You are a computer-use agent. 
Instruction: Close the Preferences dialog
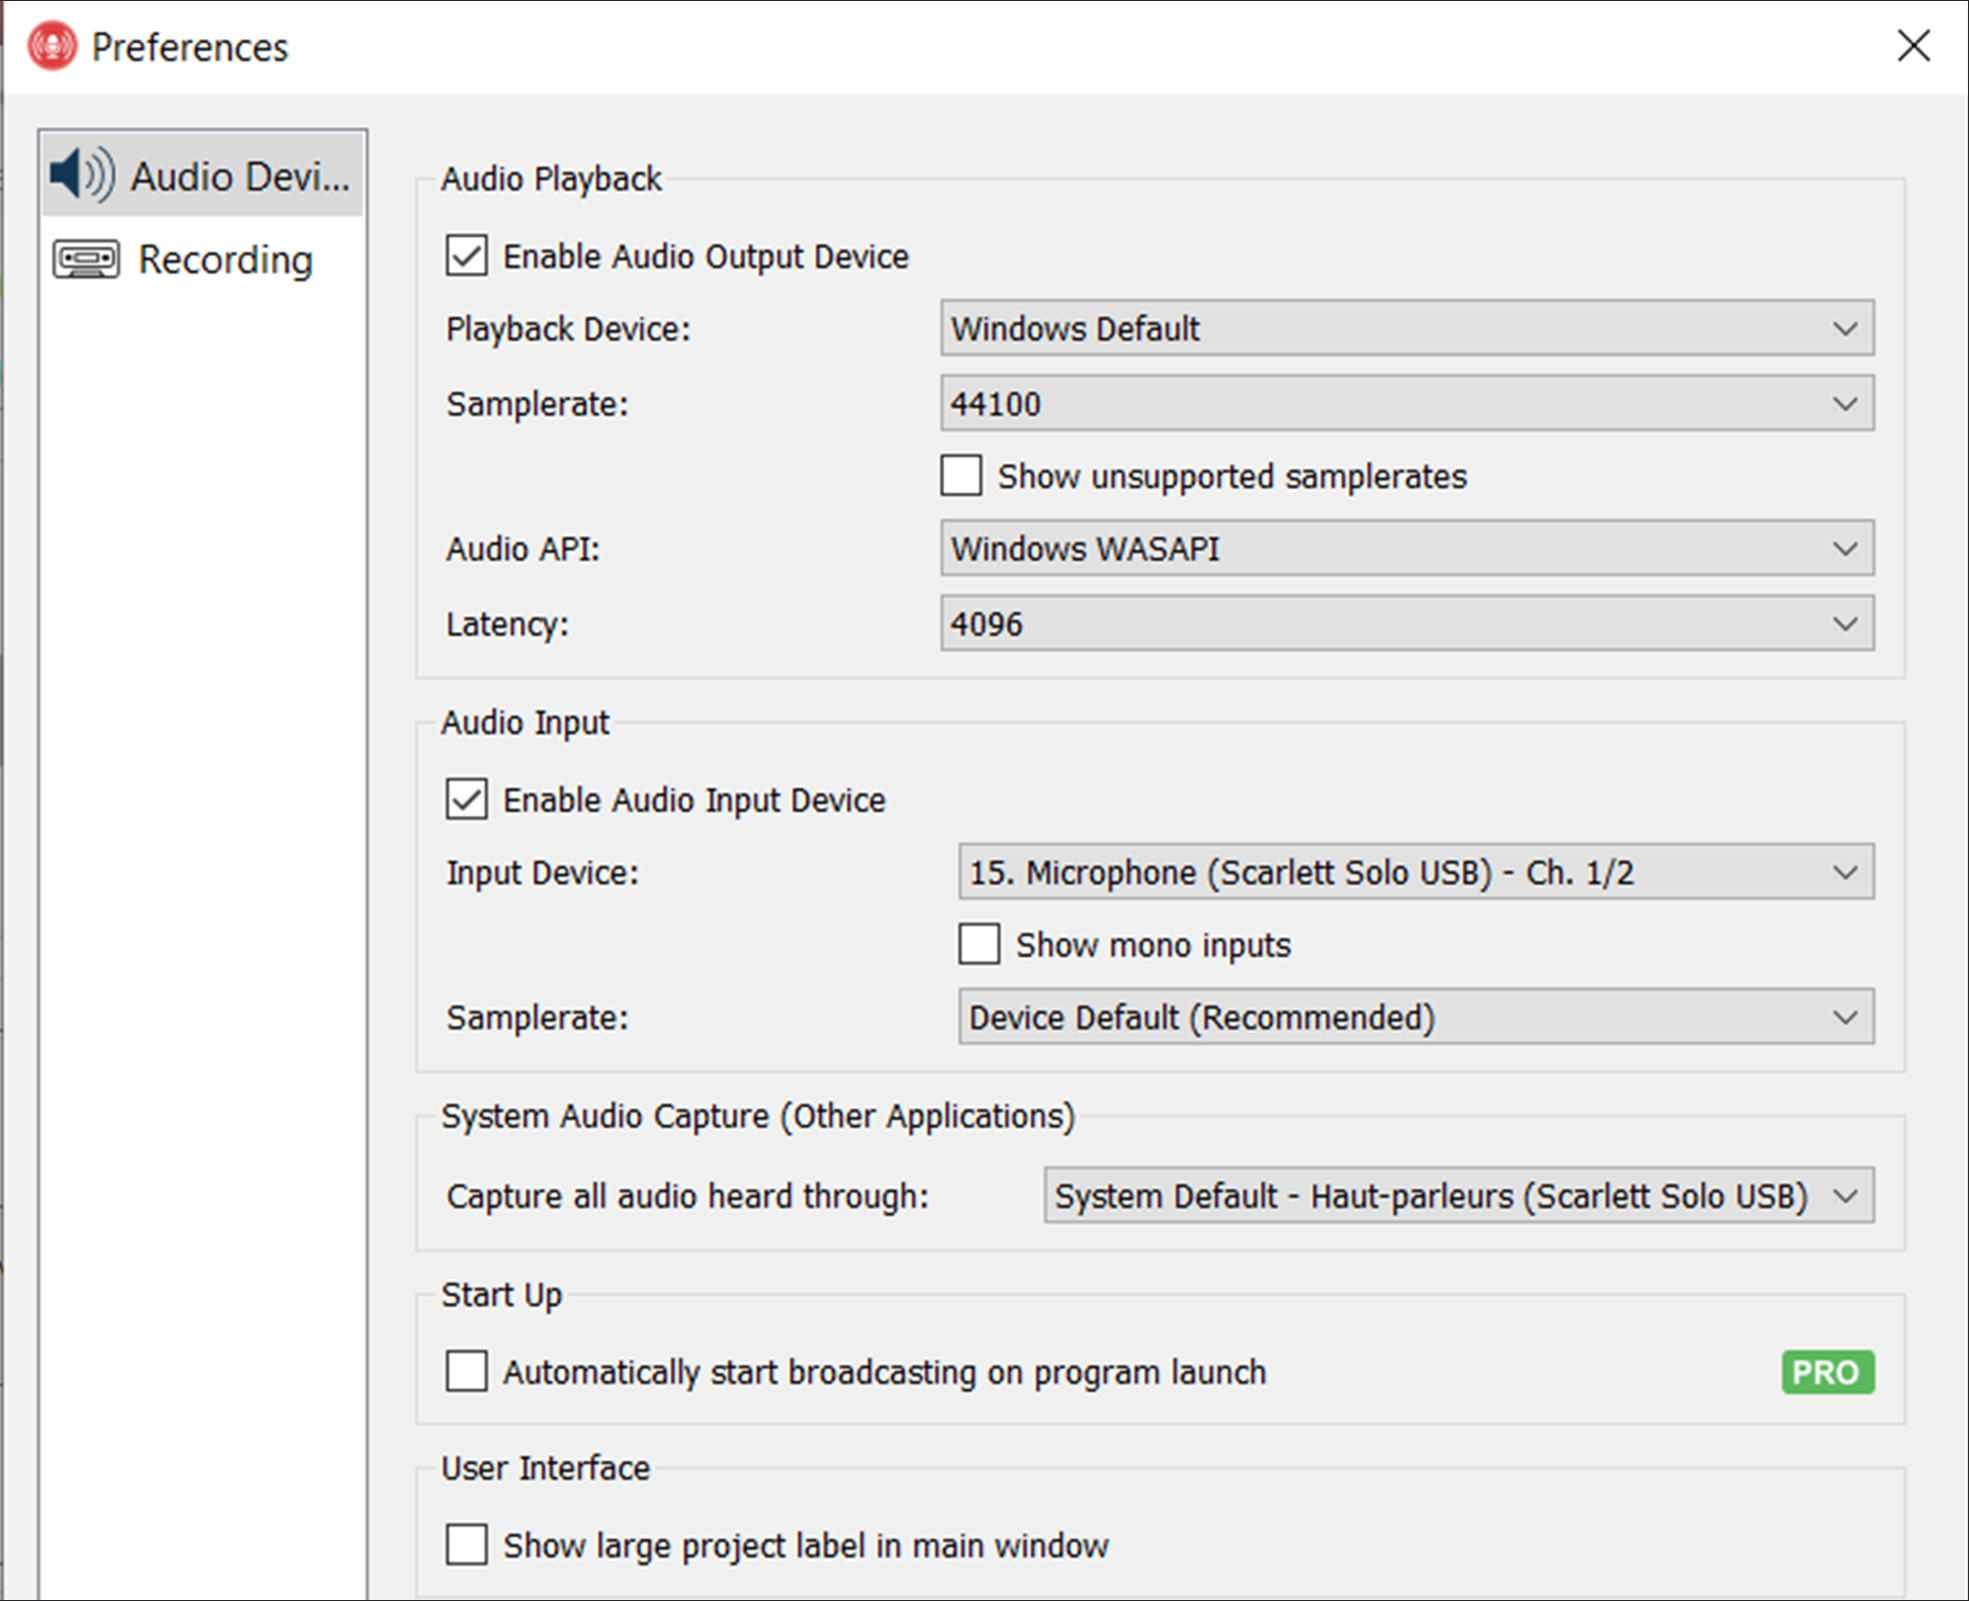coord(1913,45)
